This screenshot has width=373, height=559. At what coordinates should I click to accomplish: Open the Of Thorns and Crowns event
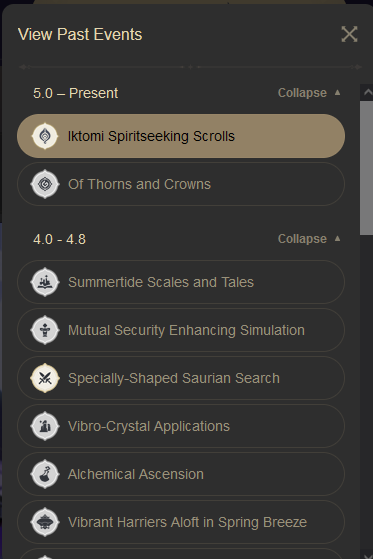pos(181,184)
